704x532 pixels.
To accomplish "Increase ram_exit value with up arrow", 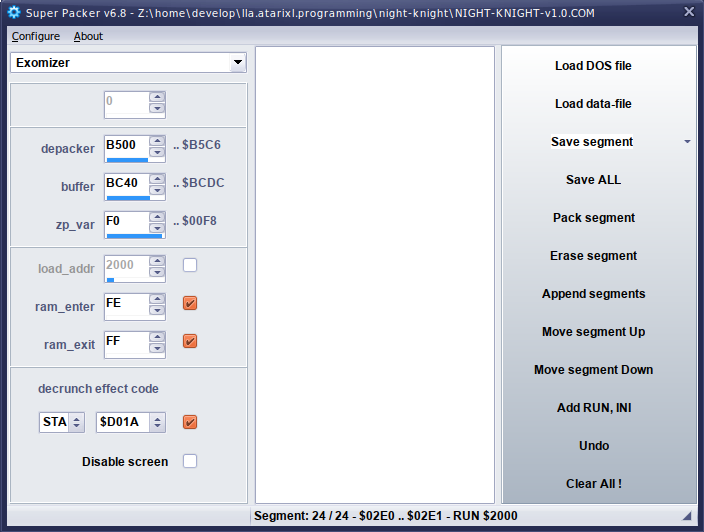I will tap(157, 338).
